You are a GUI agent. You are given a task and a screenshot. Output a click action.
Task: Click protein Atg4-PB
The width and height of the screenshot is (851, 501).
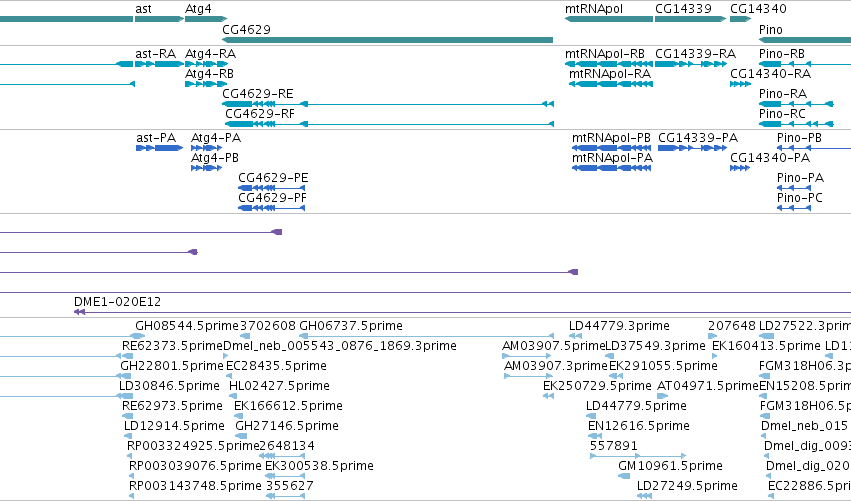tap(207, 168)
